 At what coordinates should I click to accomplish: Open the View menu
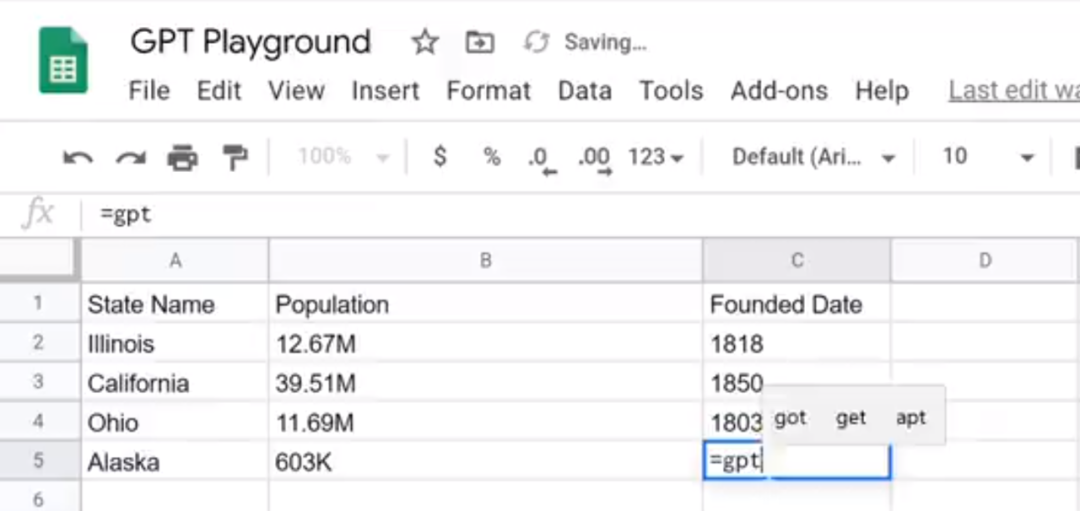click(296, 91)
